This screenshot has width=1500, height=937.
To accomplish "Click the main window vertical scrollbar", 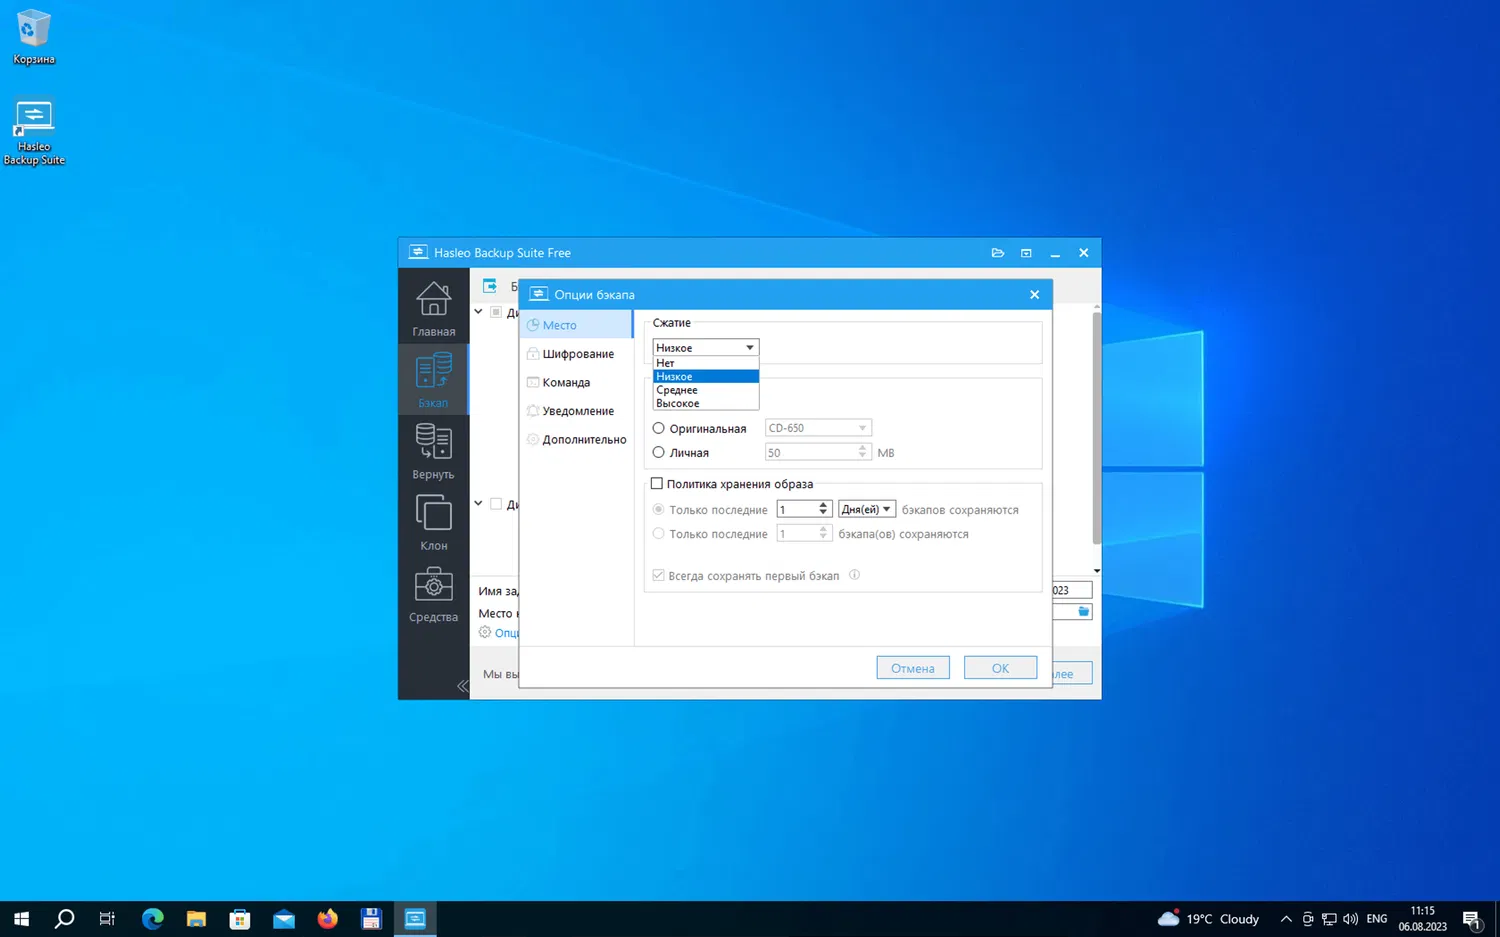I will tap(1096, 430).
